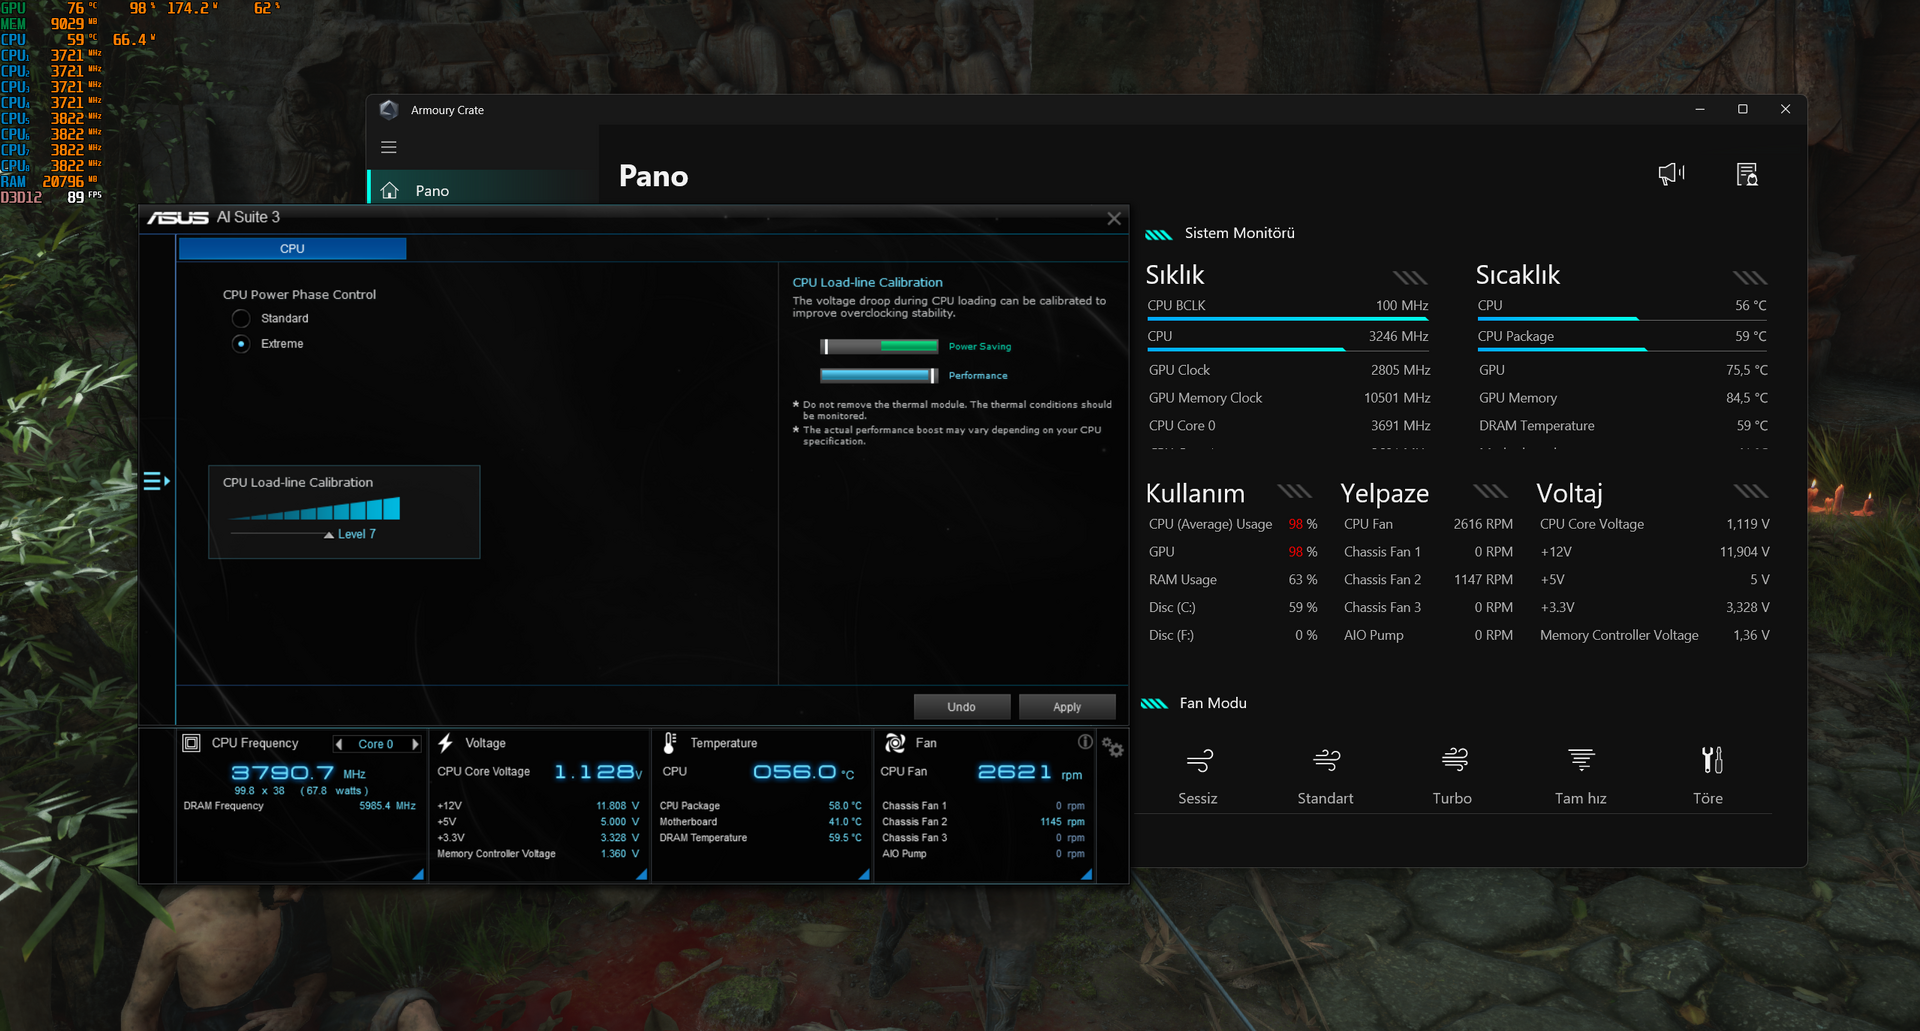The height and width of the screenshot is (1031, 1920).
Task: Click the Apply button
Action: pyautogui.click(x=1067, y=707)
